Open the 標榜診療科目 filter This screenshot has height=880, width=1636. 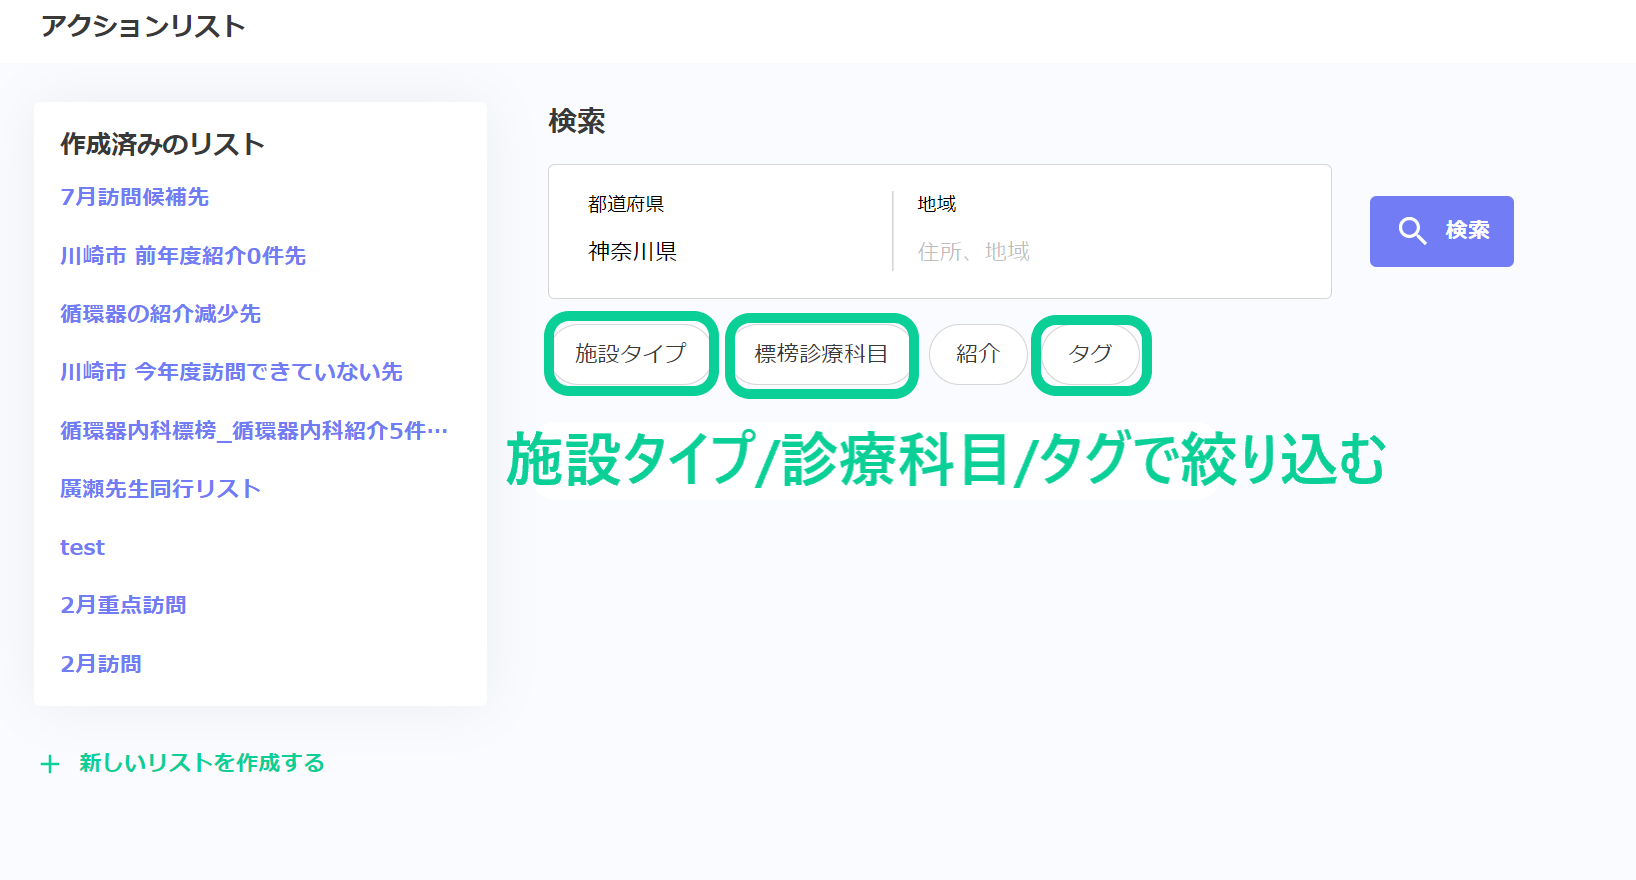pyautogui.click(x=821, y=354)
